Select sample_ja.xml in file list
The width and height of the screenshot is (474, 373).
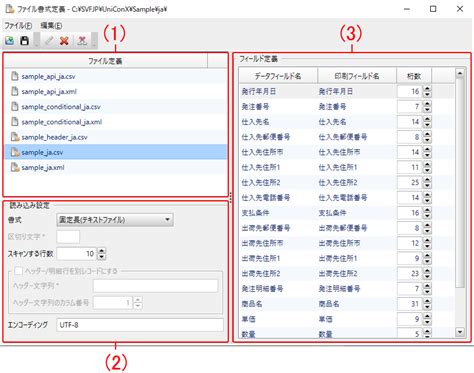(x=115, y=167)
